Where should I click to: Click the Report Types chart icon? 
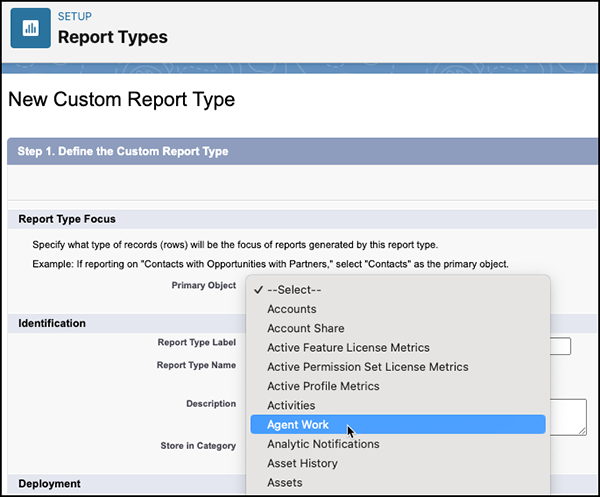tap(31, 28)
